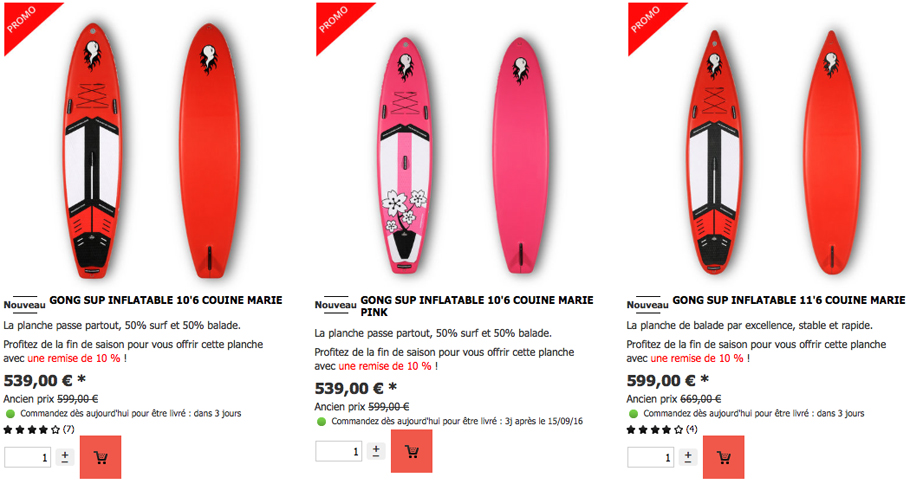Add the 11'6 Couine Marie to cart

723,457
